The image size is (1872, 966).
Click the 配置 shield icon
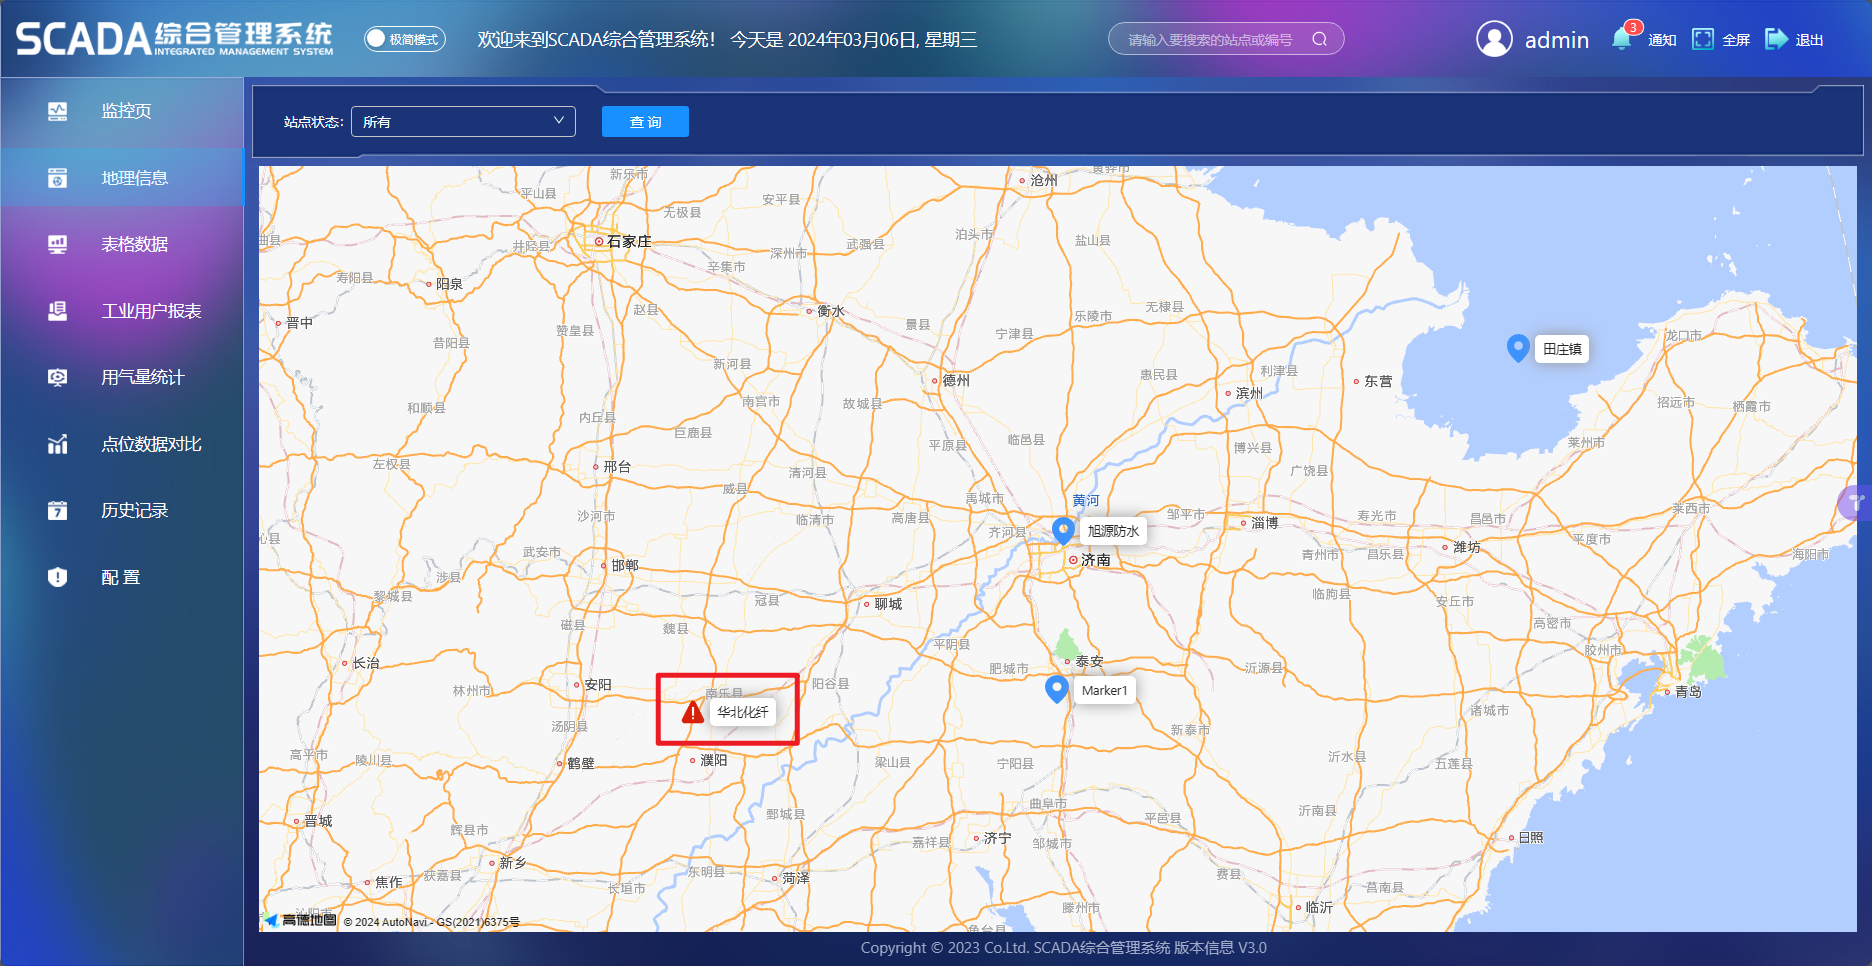[x=58, y=577]
